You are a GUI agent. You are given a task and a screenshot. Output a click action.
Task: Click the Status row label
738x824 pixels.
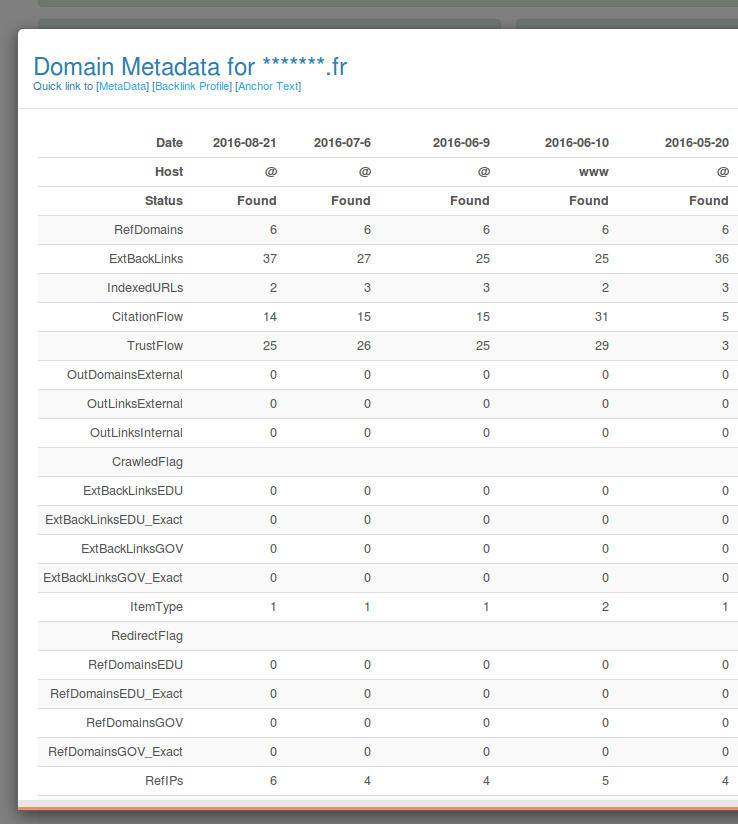[164, 201]
